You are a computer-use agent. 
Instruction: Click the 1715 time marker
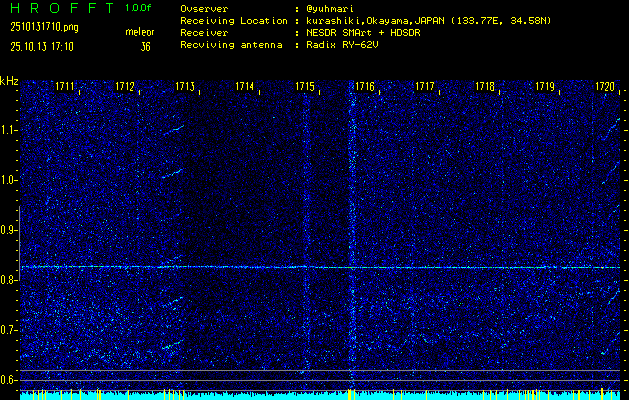point(305,88)
